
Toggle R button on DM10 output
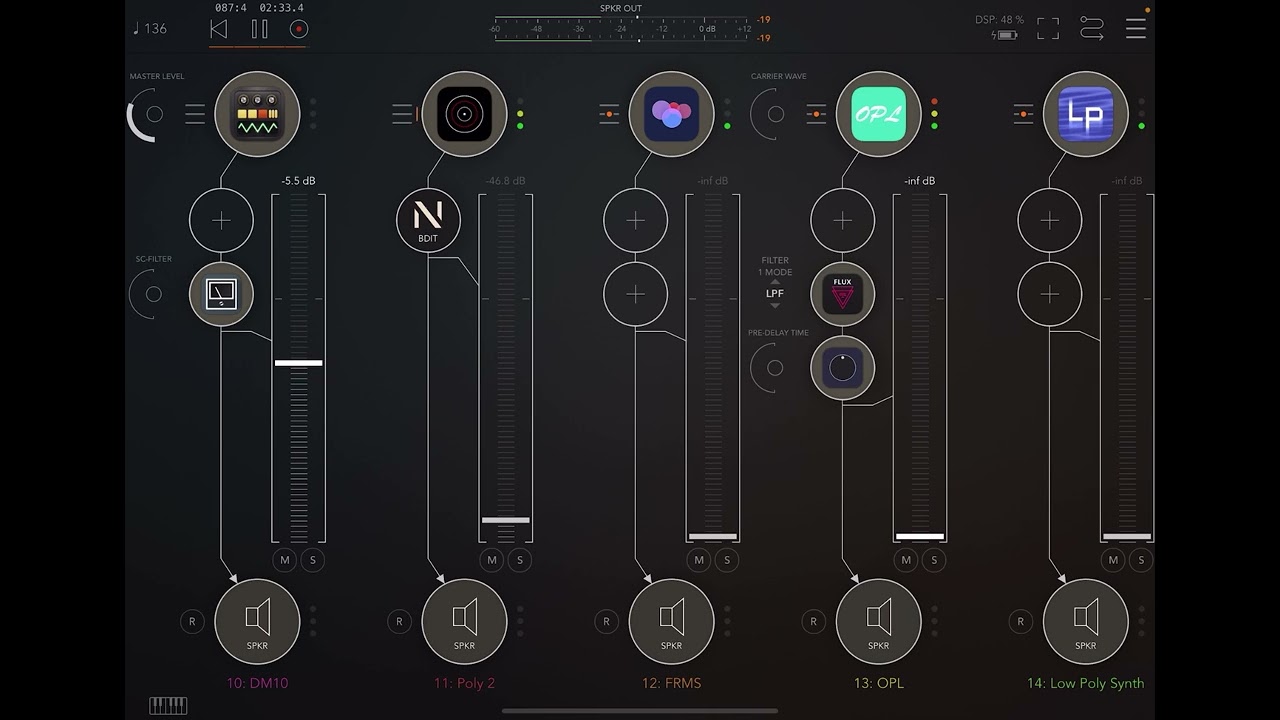(192, 621)
